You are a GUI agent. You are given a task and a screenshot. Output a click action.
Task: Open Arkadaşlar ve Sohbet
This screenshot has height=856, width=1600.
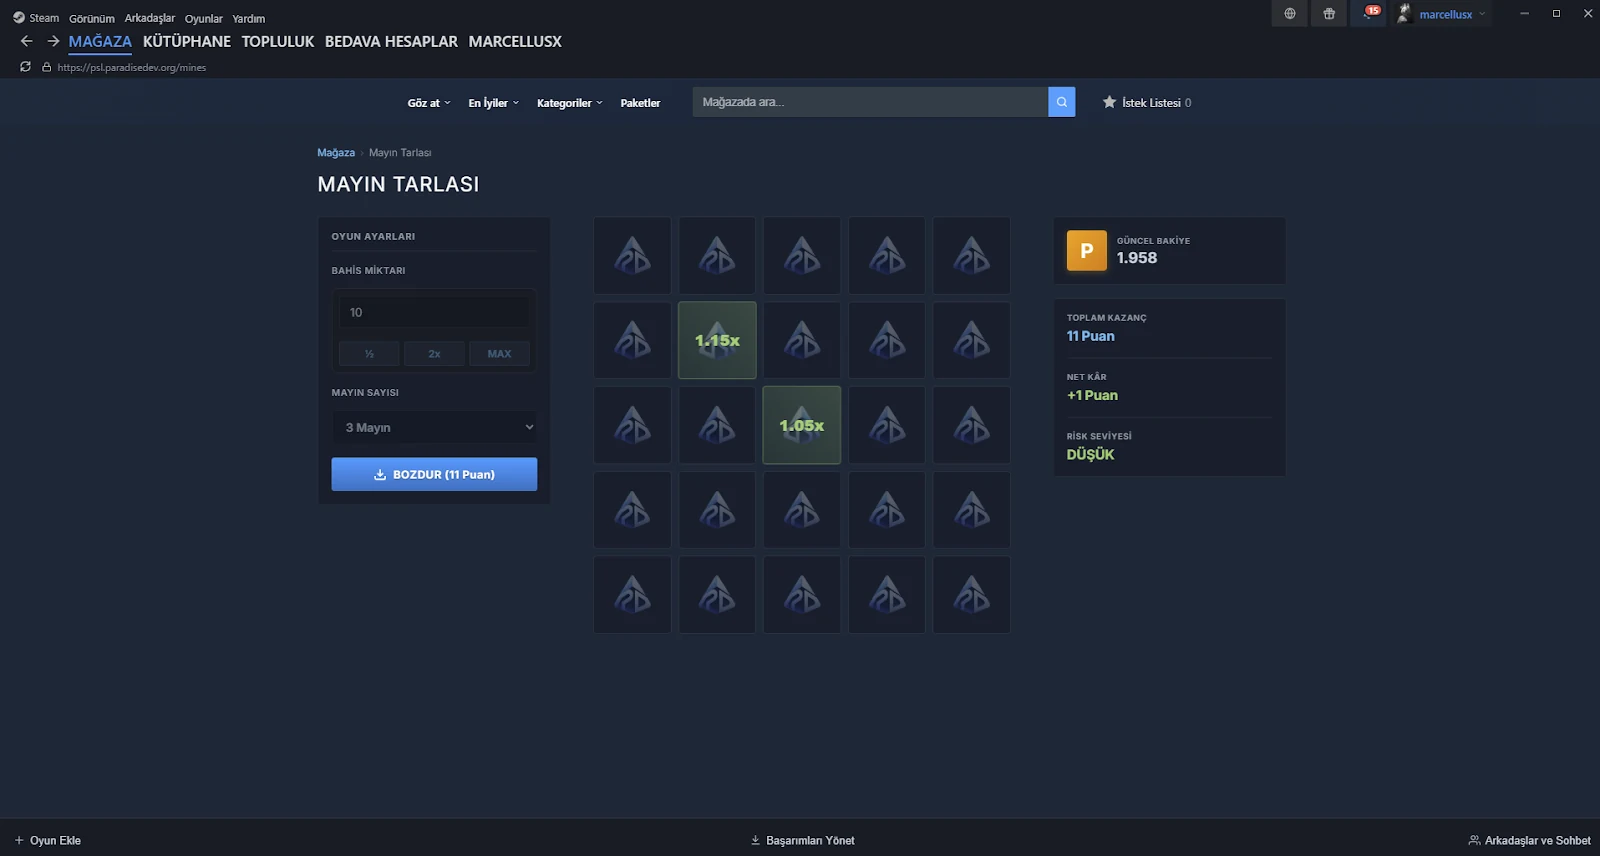pyautogui.click(x=1529, y=840)
